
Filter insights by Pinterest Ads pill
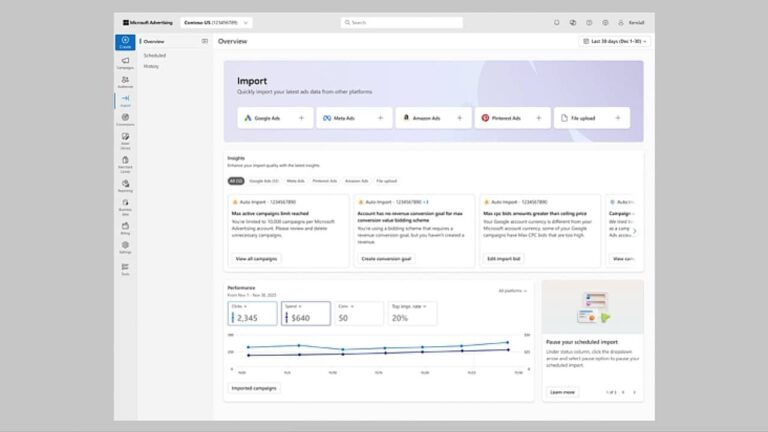coord(325,181)
